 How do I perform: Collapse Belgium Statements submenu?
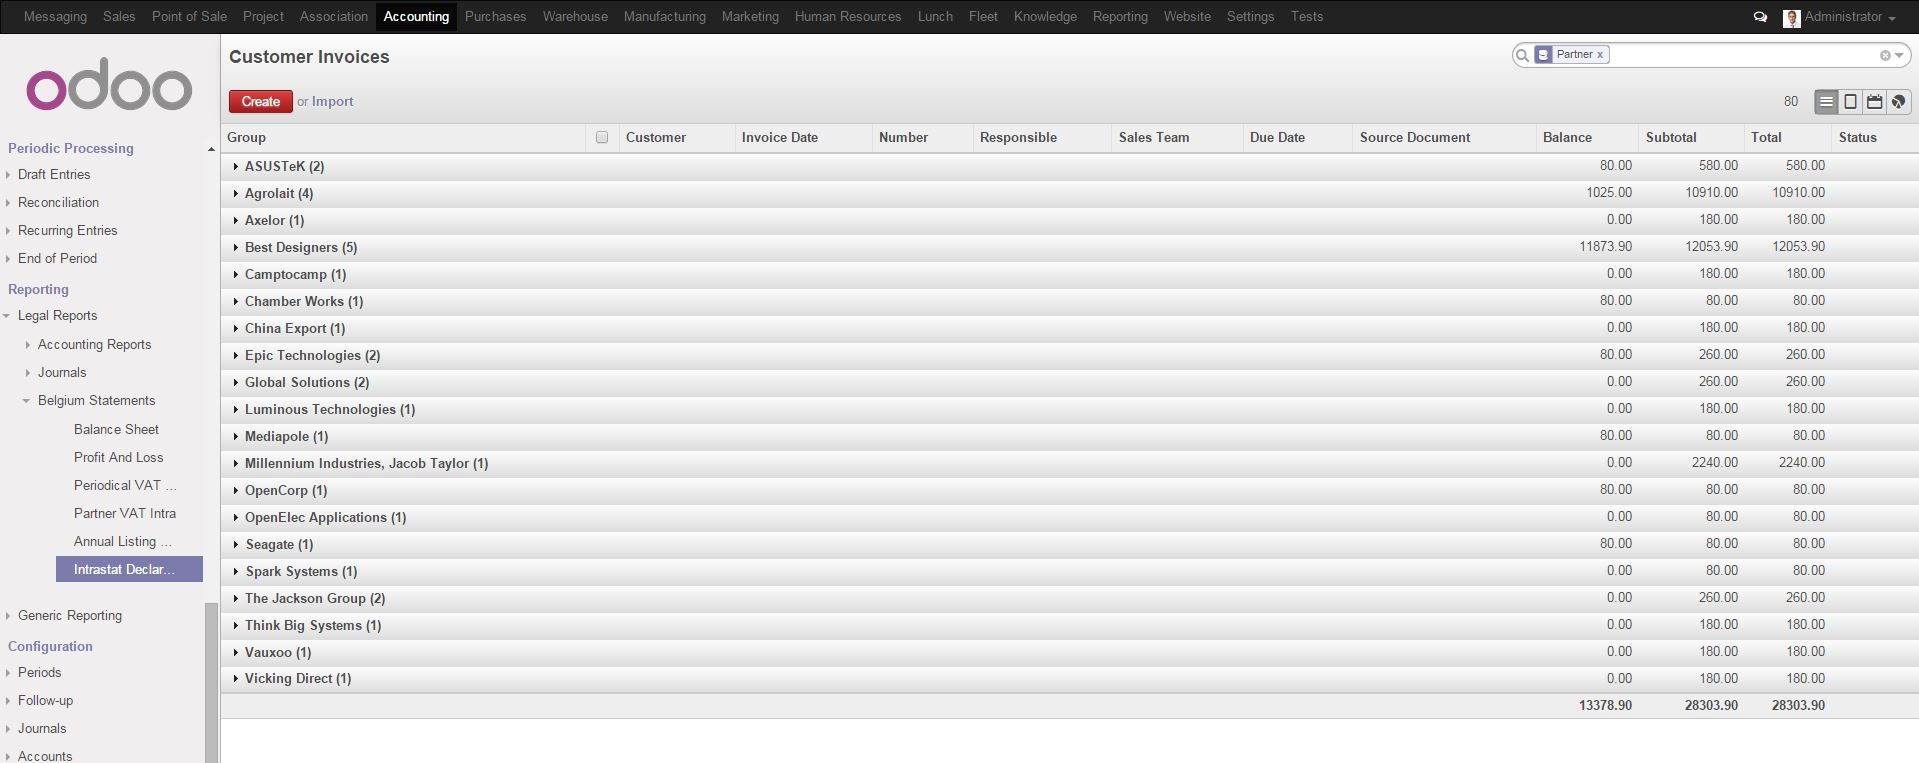[96, 401]
